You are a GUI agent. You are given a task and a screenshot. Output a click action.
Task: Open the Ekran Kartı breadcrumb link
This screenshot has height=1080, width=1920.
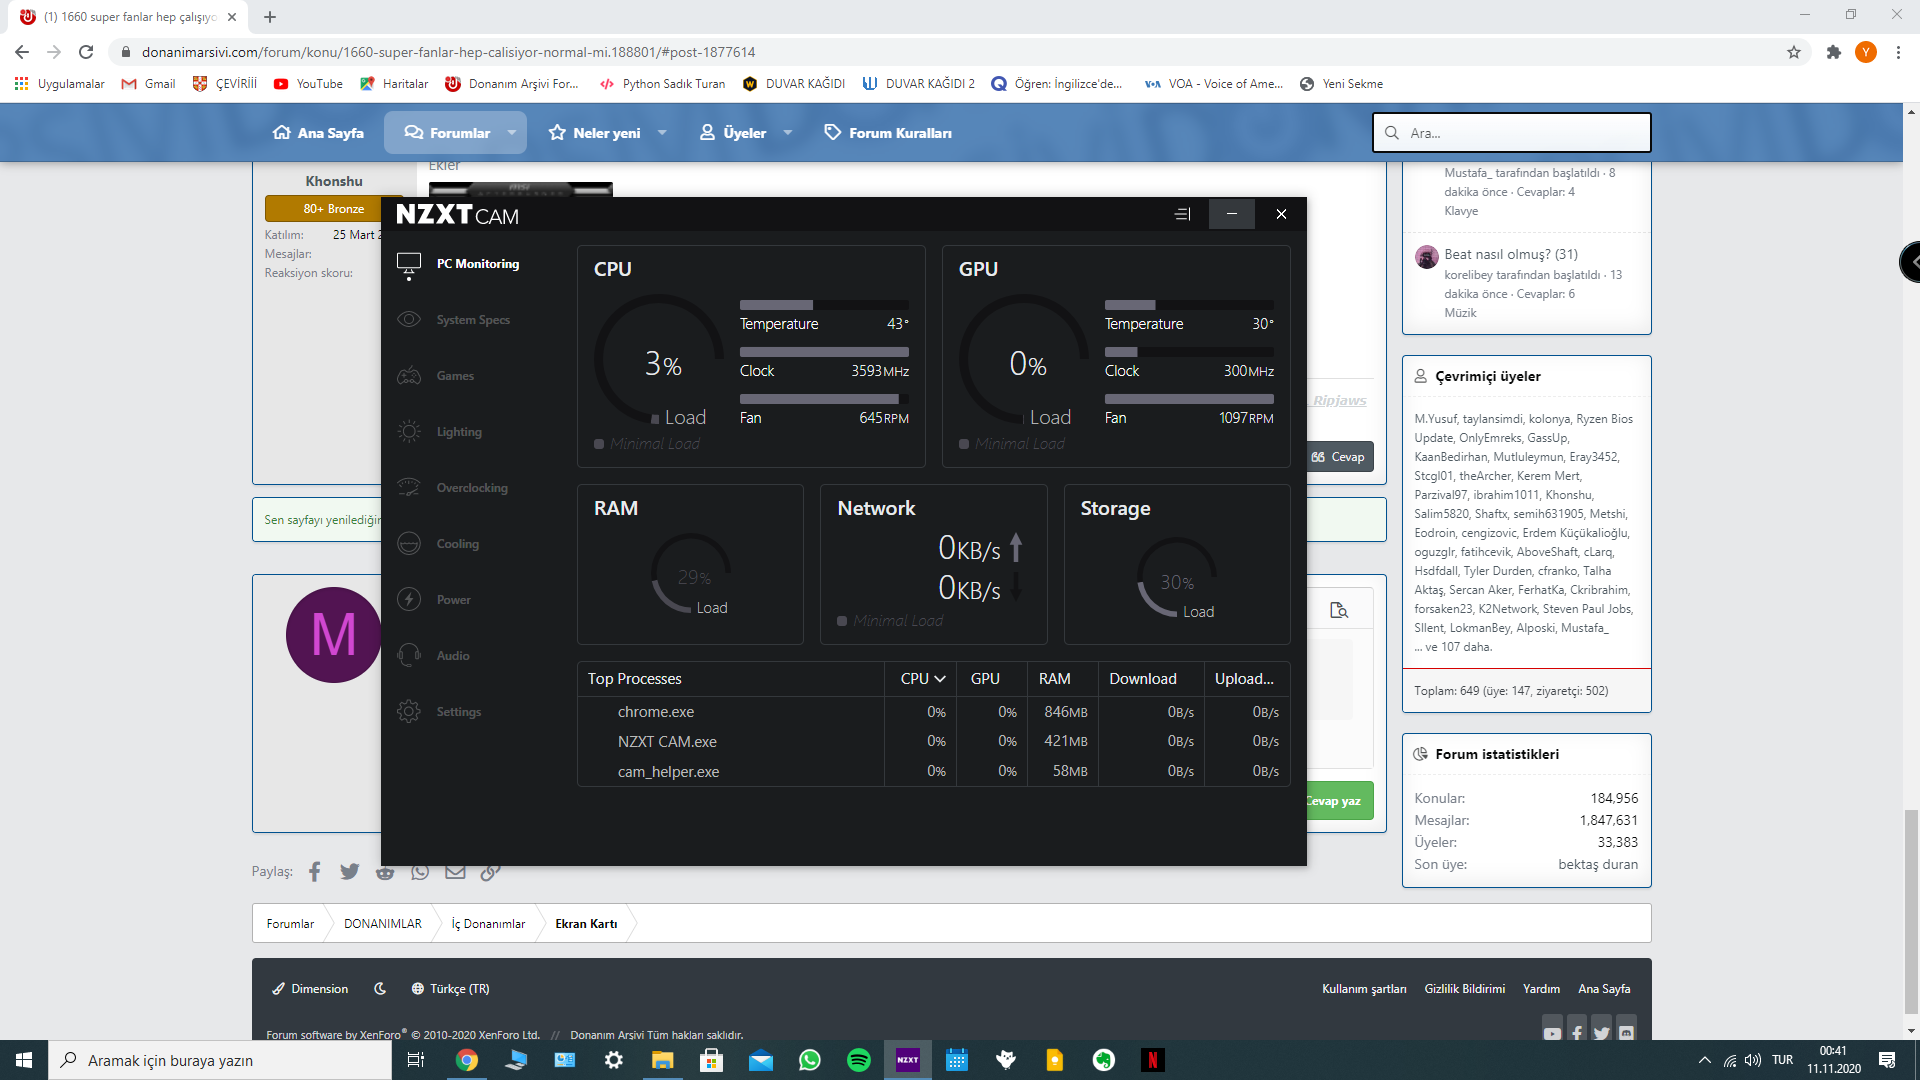(x=586, y=923)
